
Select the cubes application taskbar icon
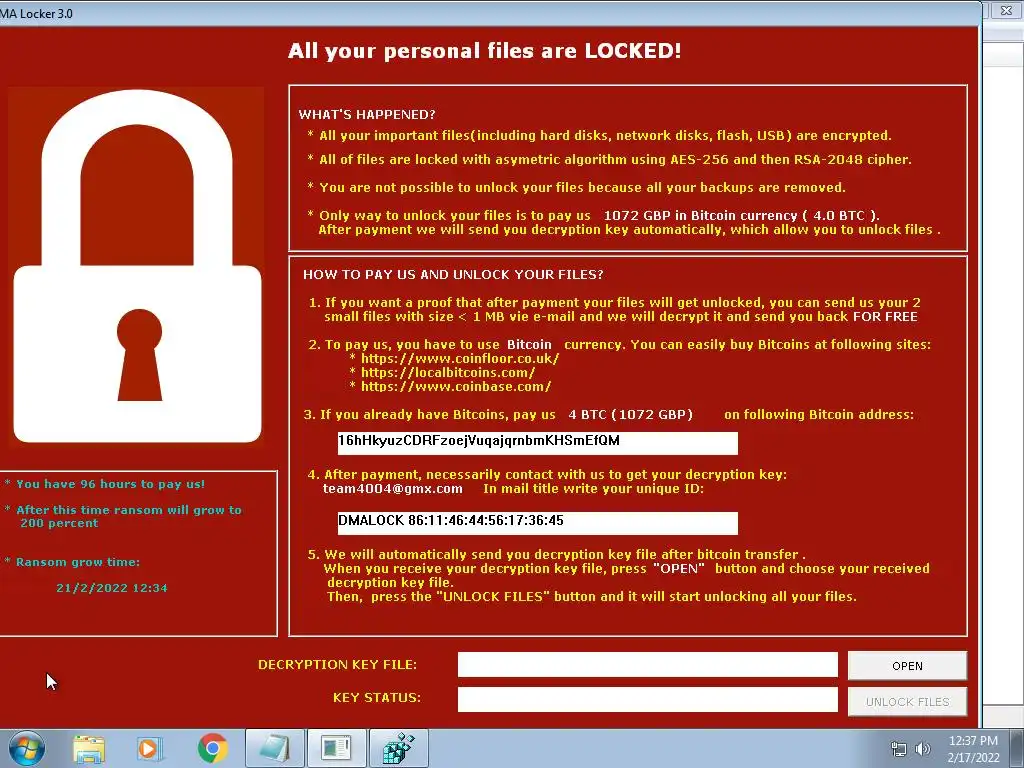click(x=398, y=748)
